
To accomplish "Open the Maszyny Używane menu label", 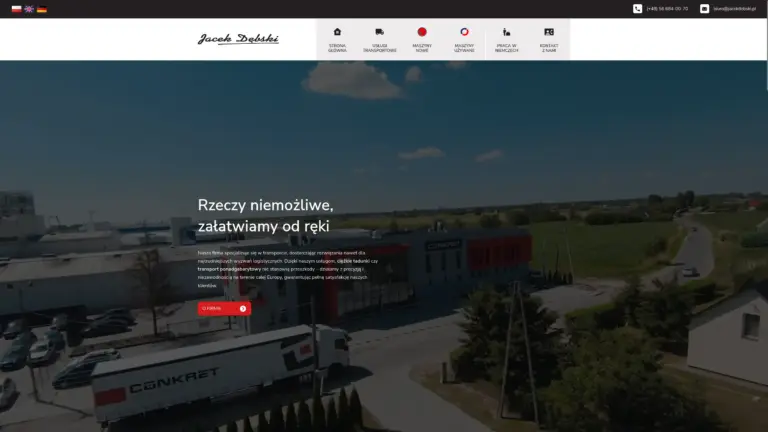I will tap(464, 48).
